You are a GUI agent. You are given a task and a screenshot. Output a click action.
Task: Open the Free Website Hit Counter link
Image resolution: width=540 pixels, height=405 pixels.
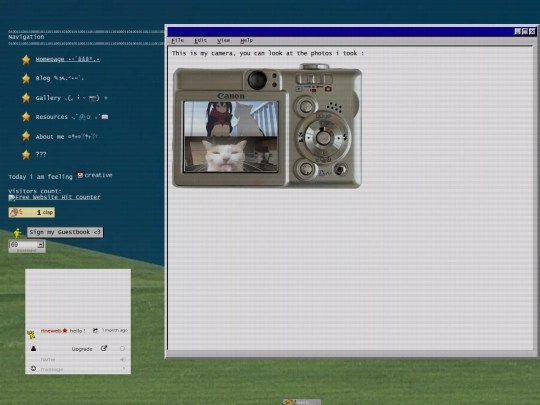(54, 197)
